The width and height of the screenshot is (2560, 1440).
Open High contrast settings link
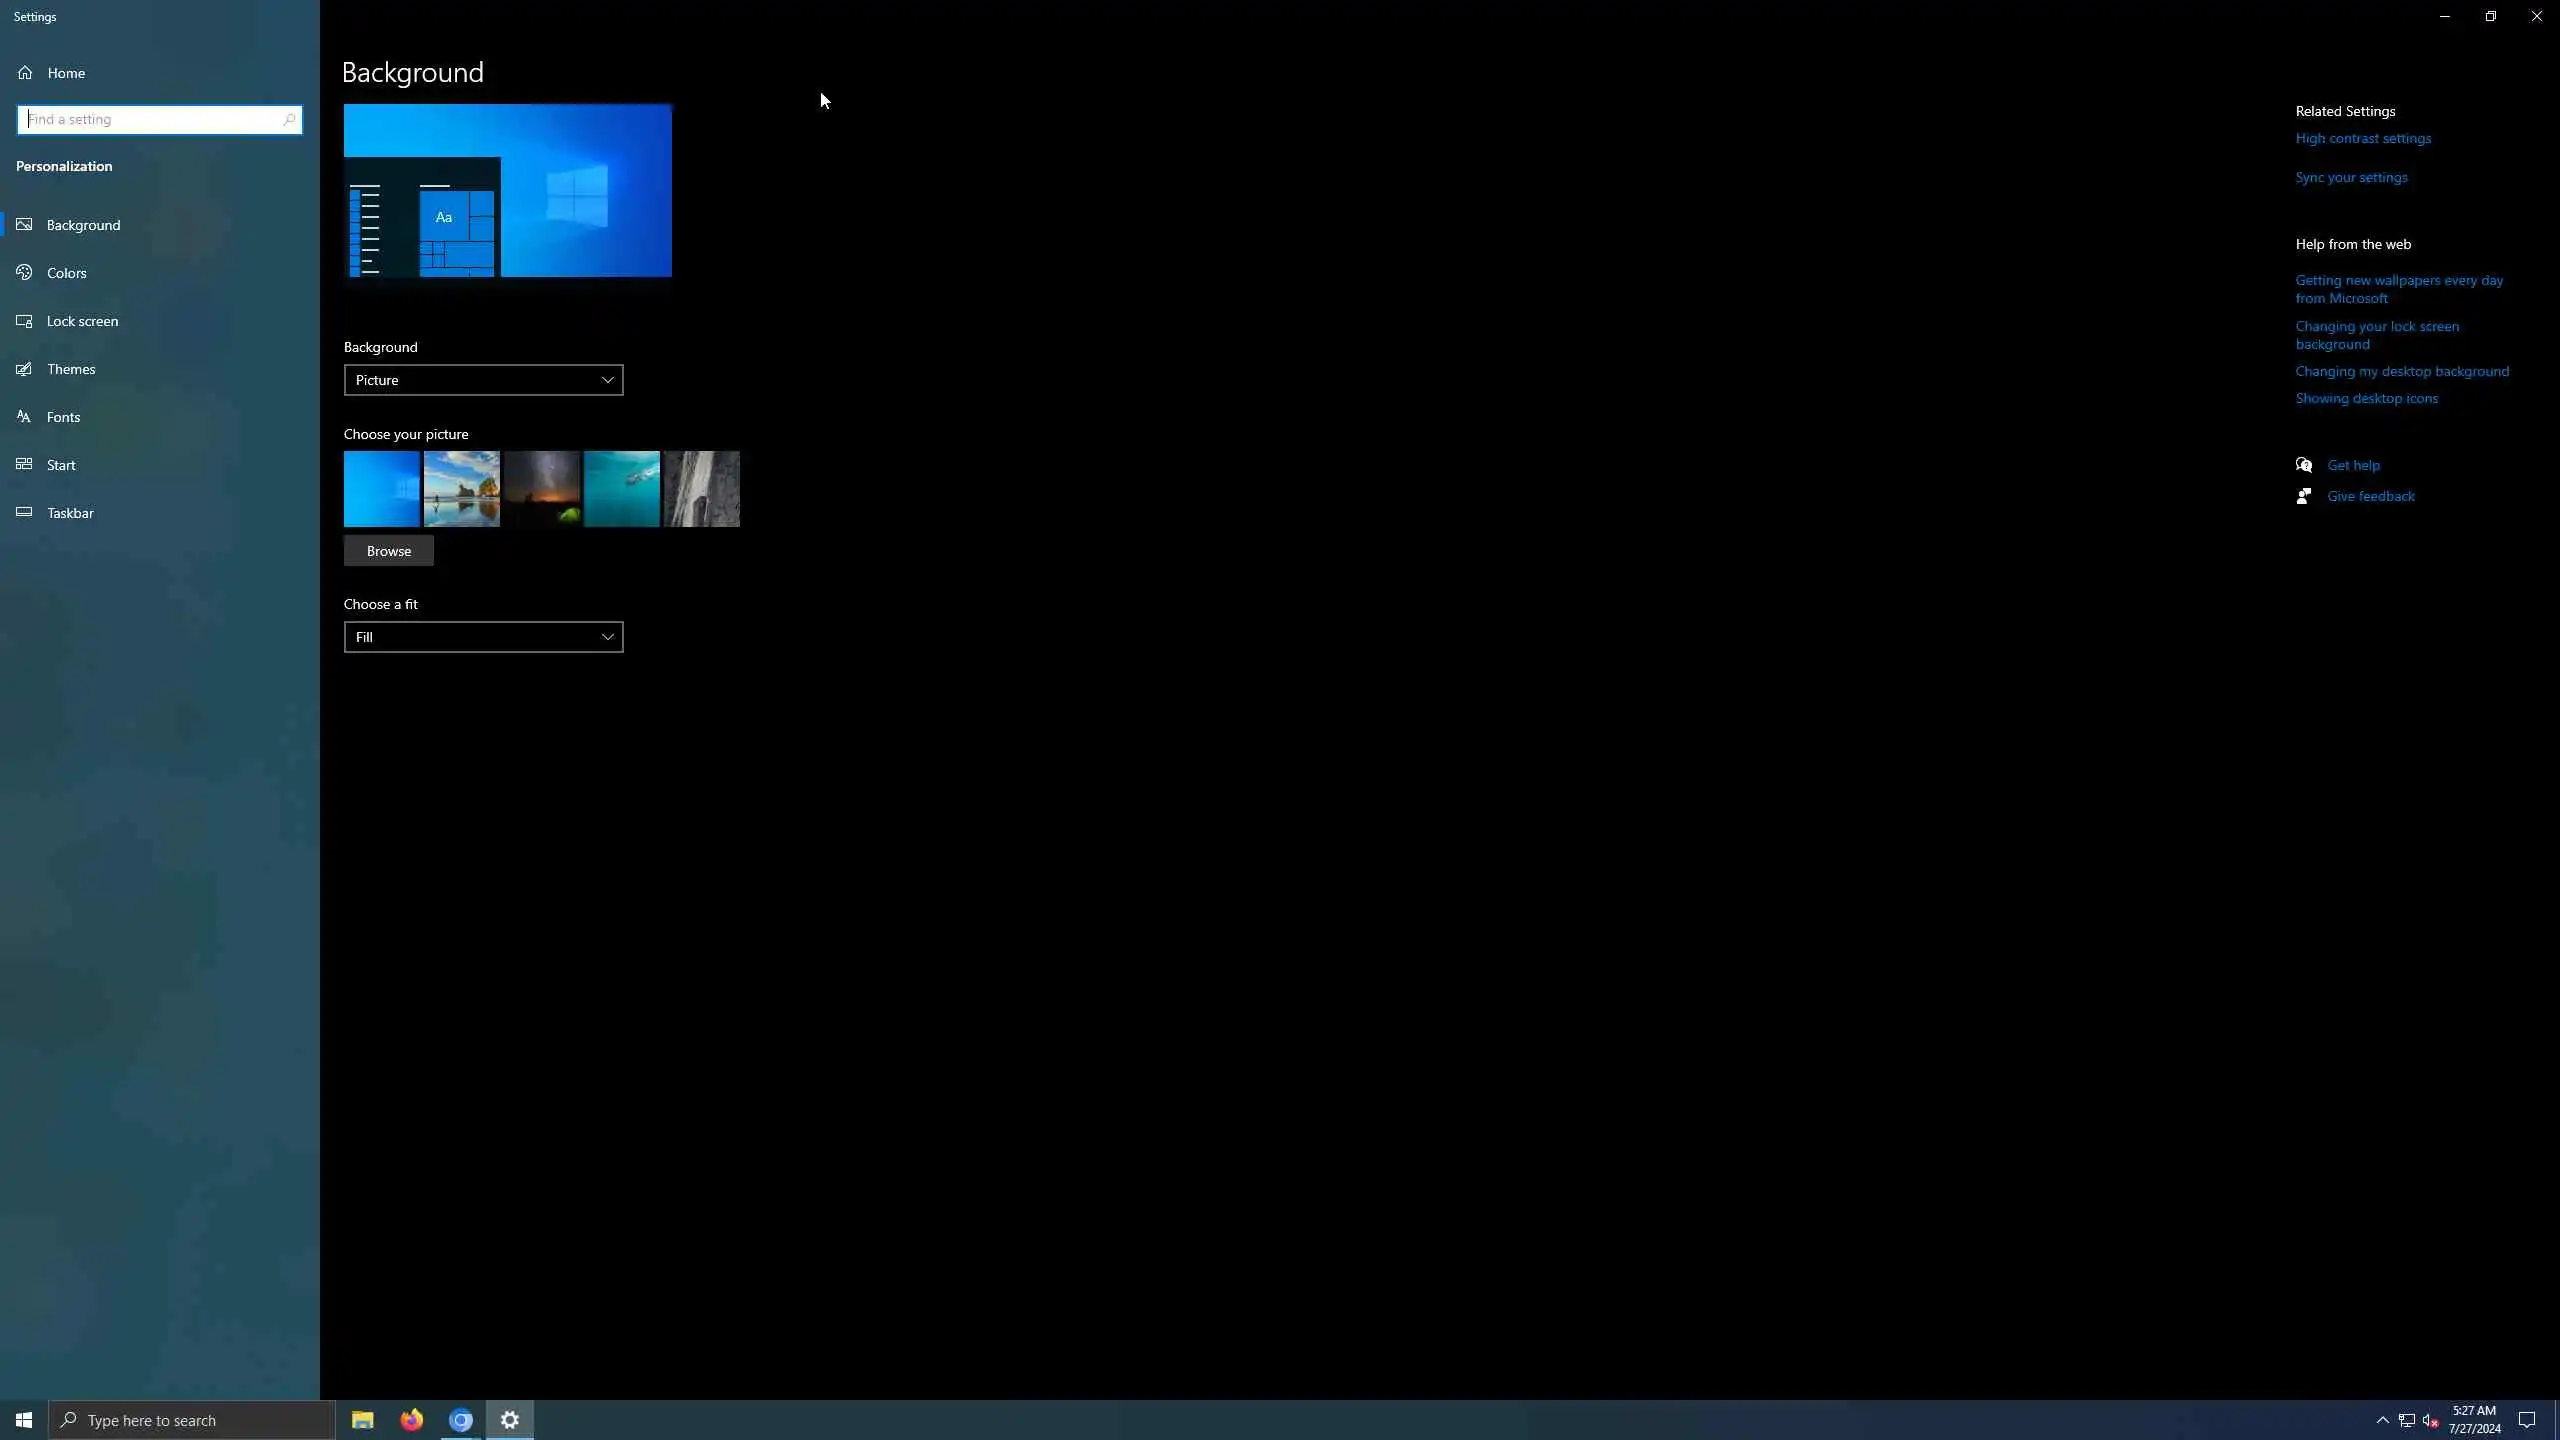tap(2362, 139)
